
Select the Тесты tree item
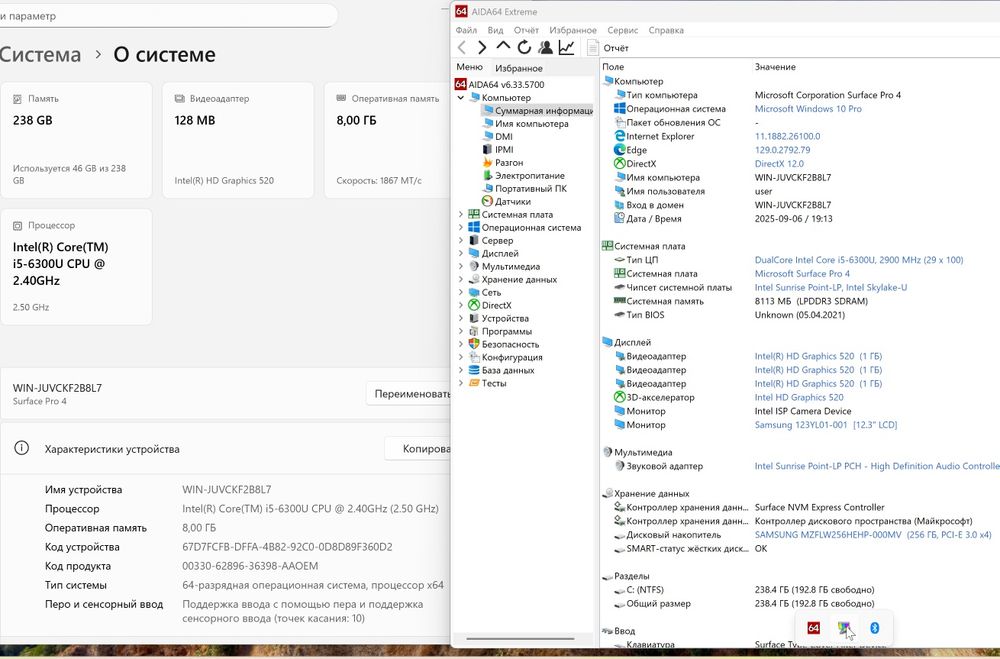click(487, 383)
